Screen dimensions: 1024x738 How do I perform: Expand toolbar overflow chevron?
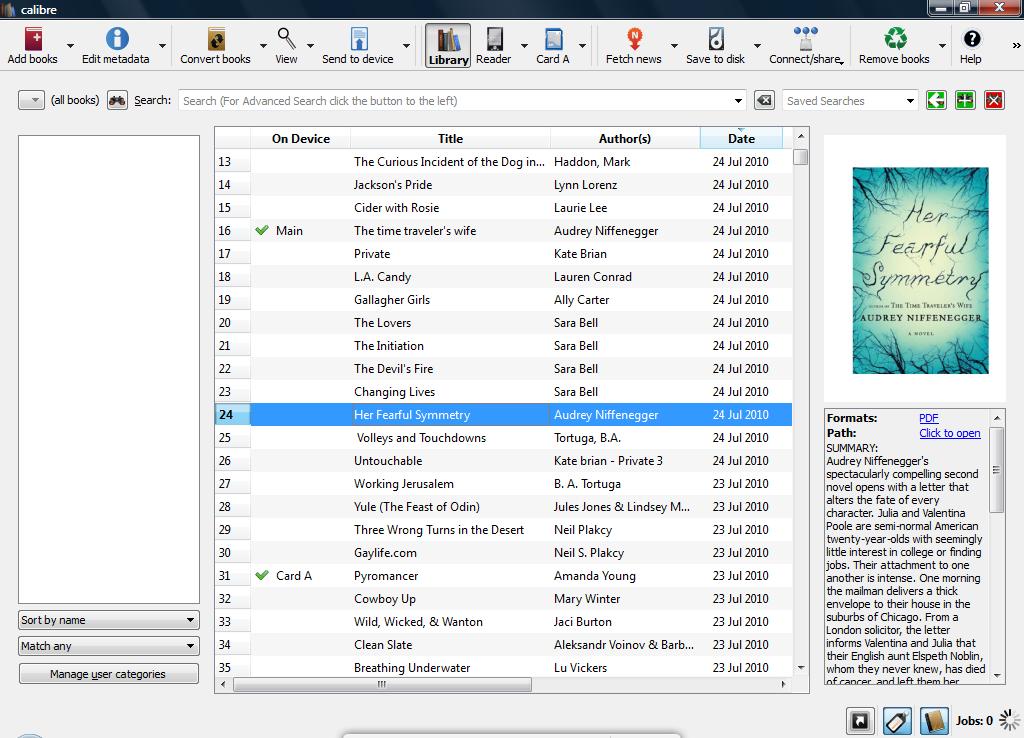click(x=1016, y=46)
